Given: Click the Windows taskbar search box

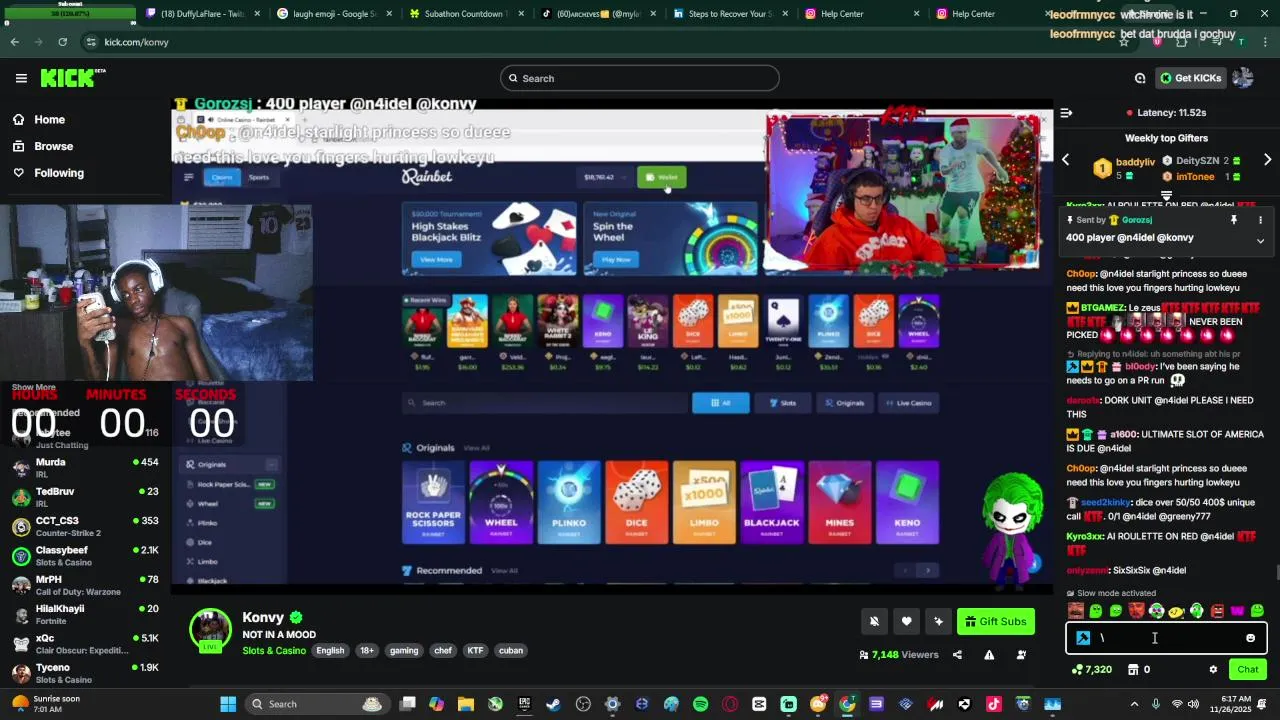Looking at the screenshot, I should coord(317,704).
